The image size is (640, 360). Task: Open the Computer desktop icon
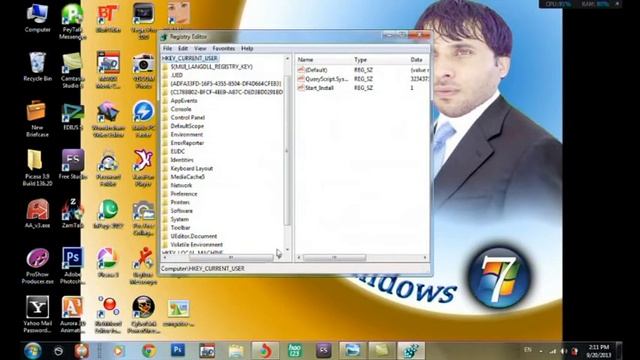(37, 18)
